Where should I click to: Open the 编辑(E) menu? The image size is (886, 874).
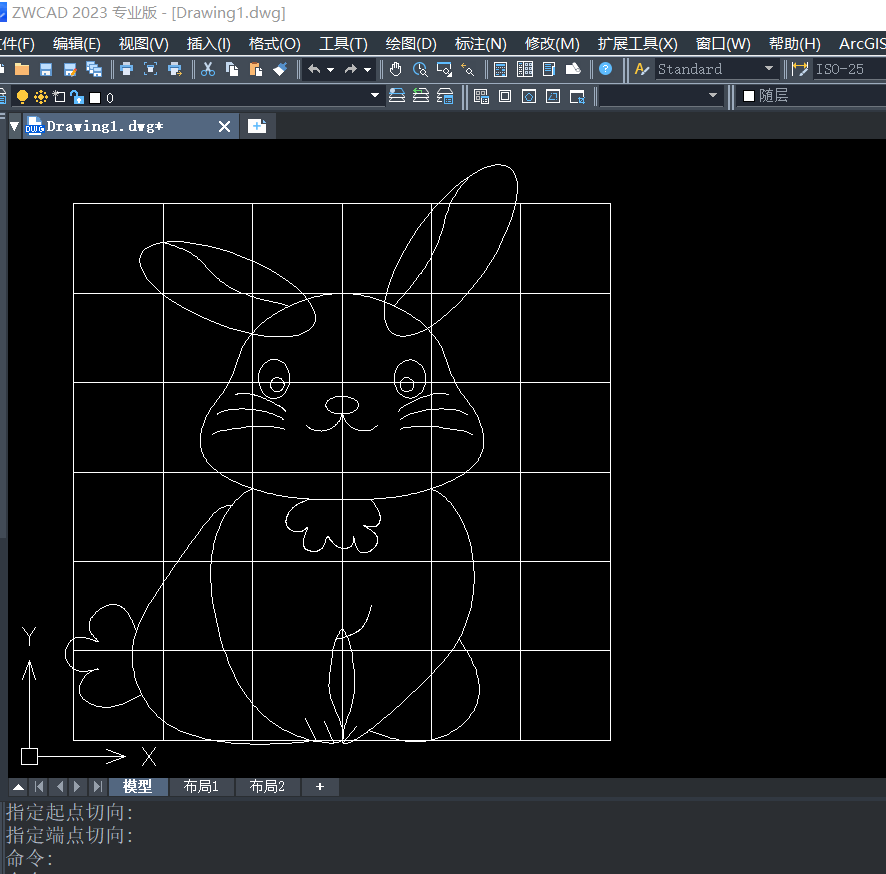pyautogui.click(x=77, y=44)
